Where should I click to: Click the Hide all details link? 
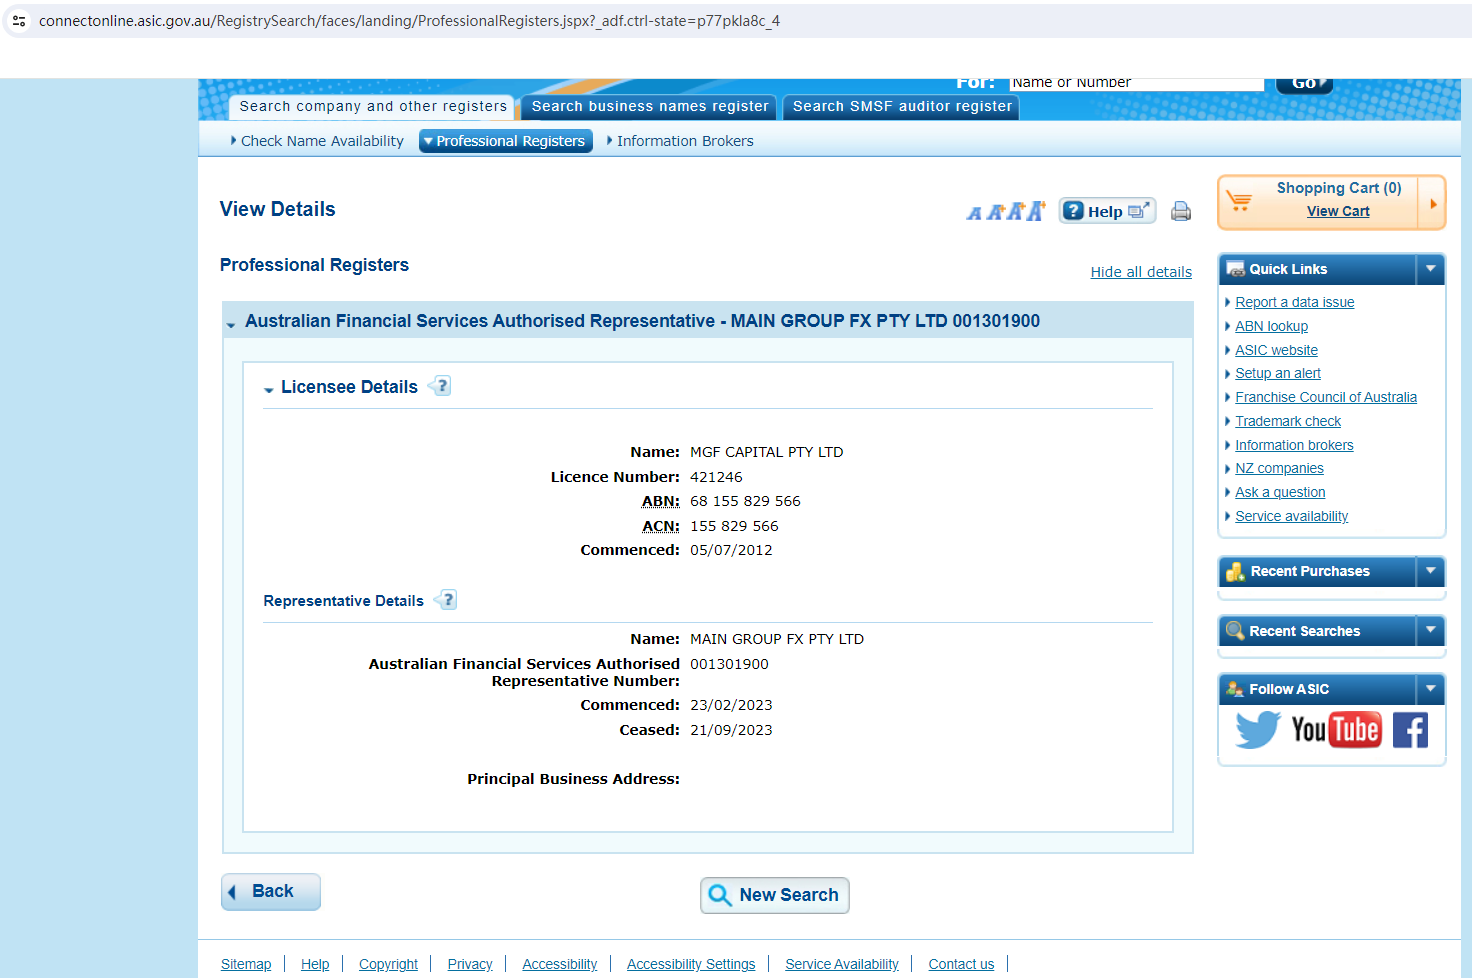point(1141,272)
